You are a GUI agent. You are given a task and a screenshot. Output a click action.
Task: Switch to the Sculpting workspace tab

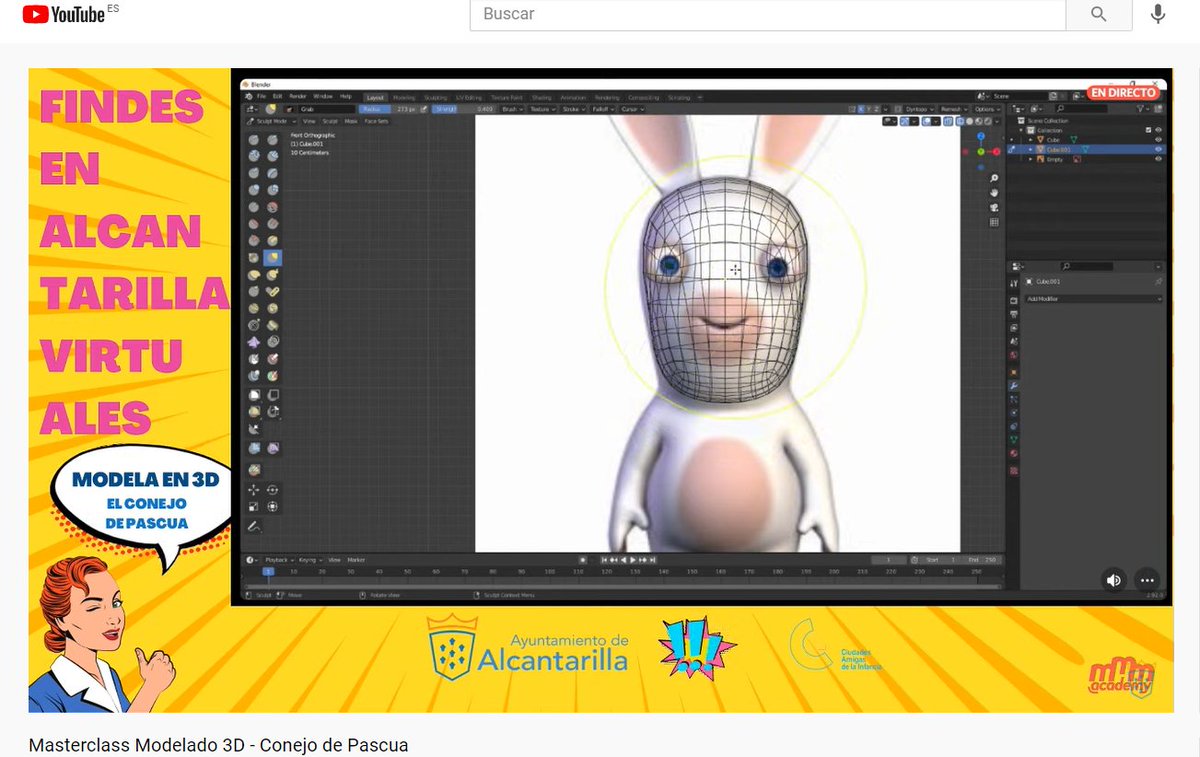[x=435, y=97]
